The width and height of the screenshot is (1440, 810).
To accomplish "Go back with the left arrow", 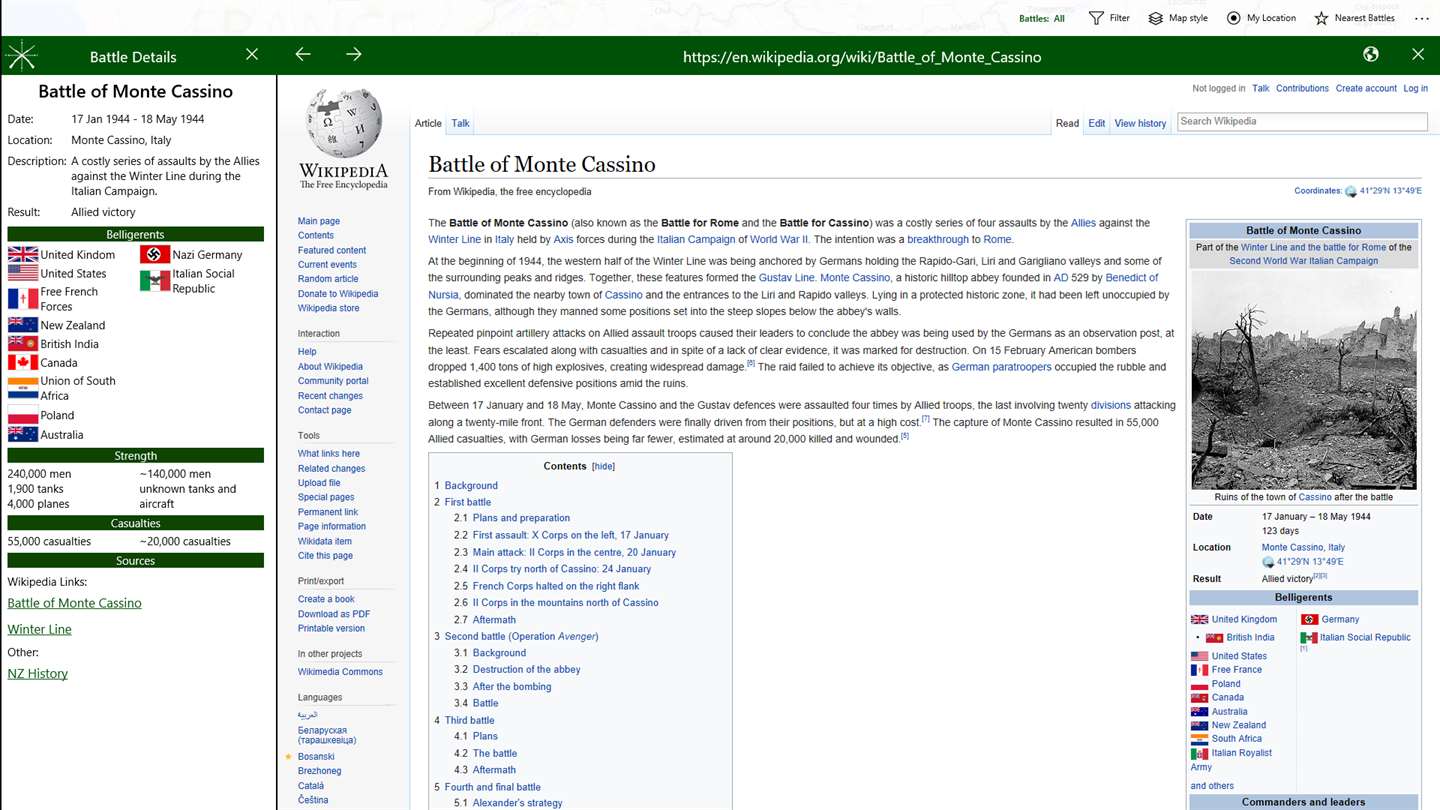I will 303,54.
